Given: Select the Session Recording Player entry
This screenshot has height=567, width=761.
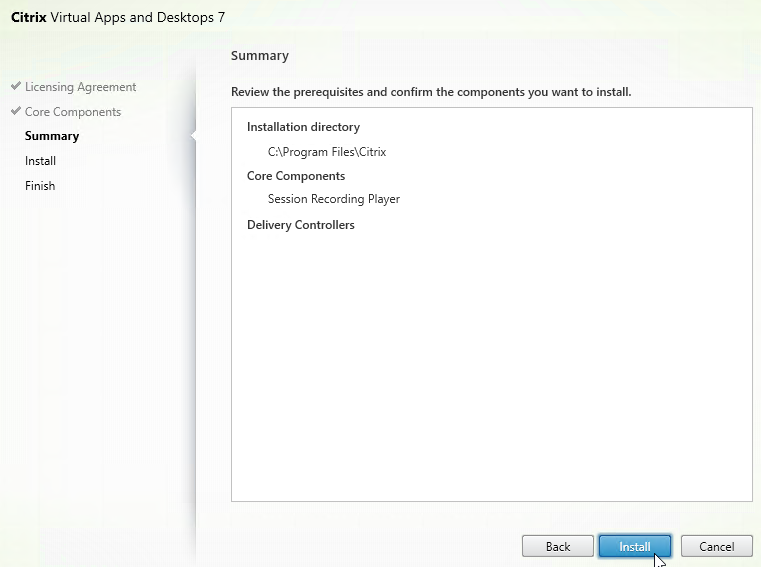Looking at the screenshot, I should point(334,199).
